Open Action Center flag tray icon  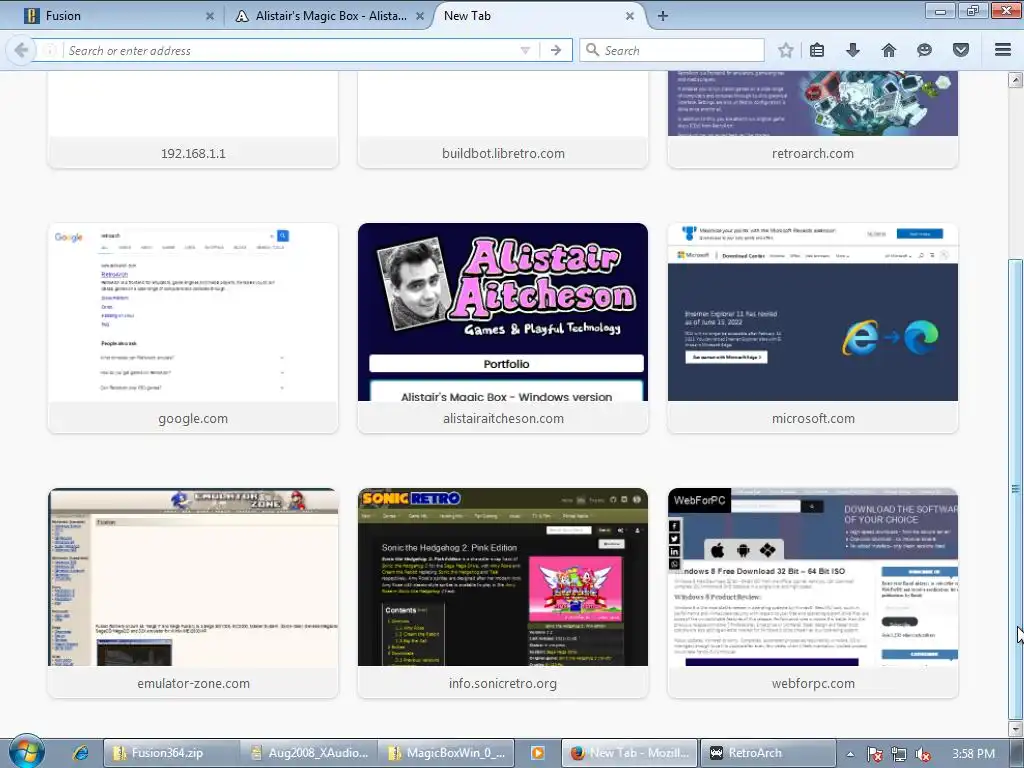[x=875, y=754]
